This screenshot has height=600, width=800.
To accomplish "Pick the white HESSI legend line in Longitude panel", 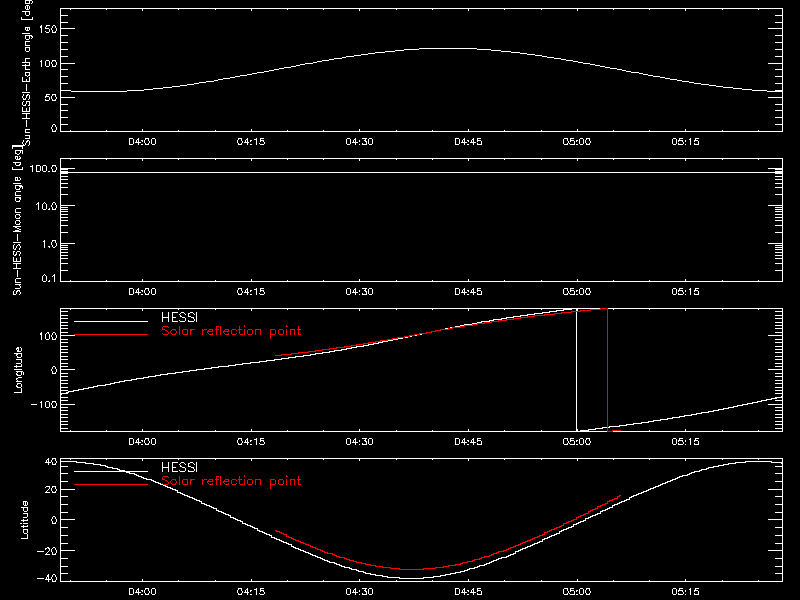I will pos(111,321).
